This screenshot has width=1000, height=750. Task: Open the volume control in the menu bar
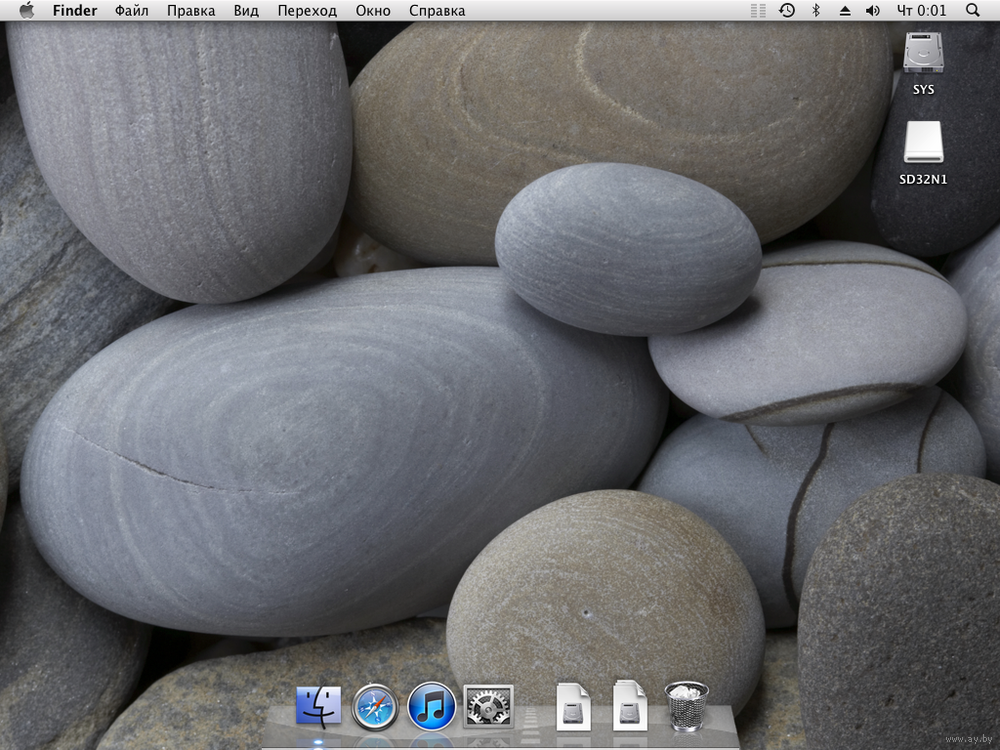(872, 11)
